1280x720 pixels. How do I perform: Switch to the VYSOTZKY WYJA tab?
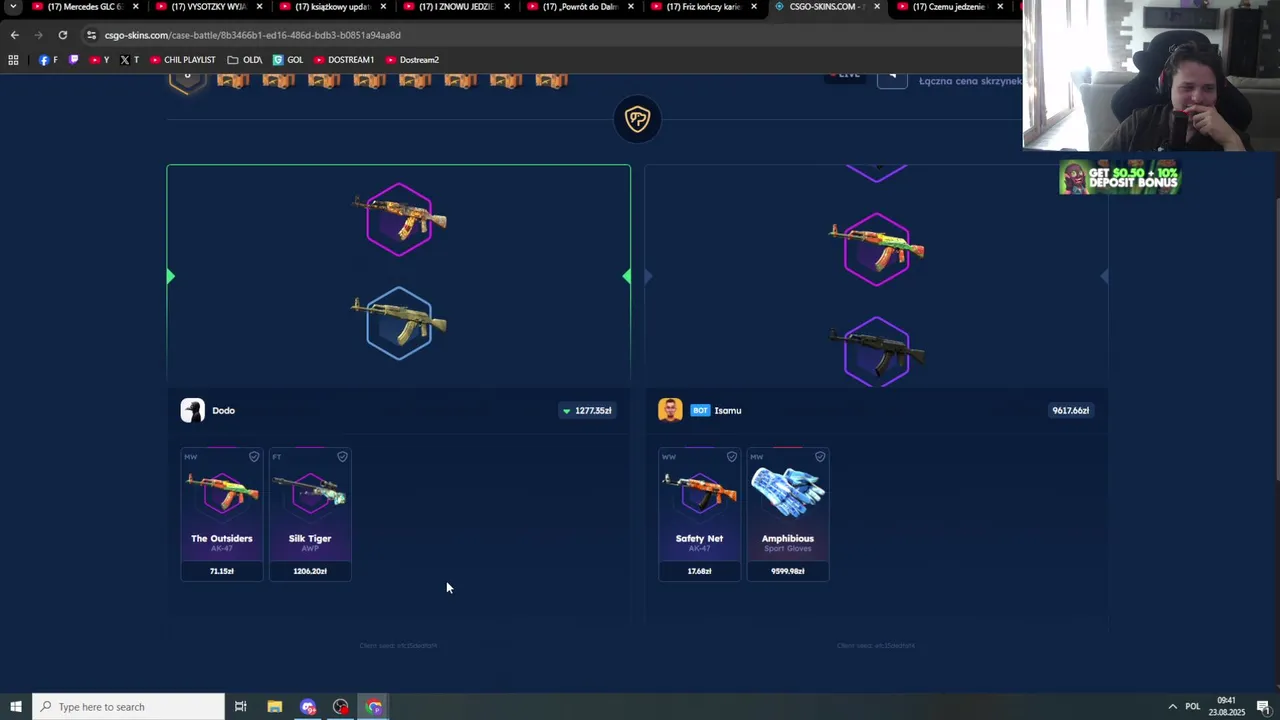click(x=208, y=7)
